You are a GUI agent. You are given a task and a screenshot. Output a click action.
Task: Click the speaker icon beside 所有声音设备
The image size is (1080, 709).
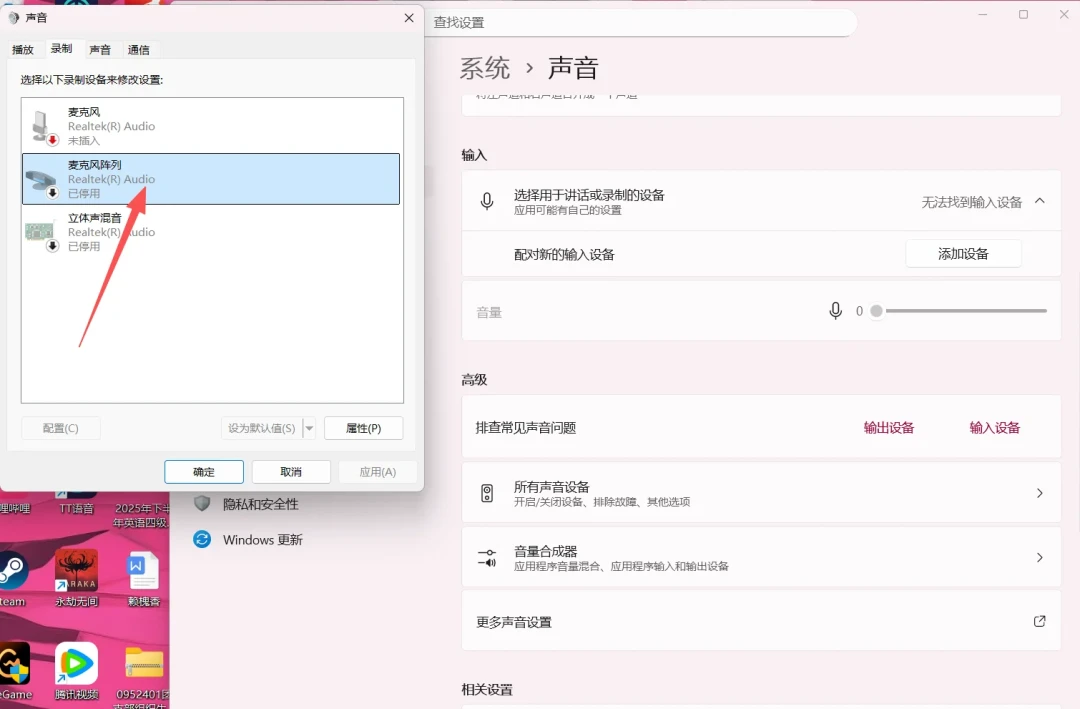487,493
